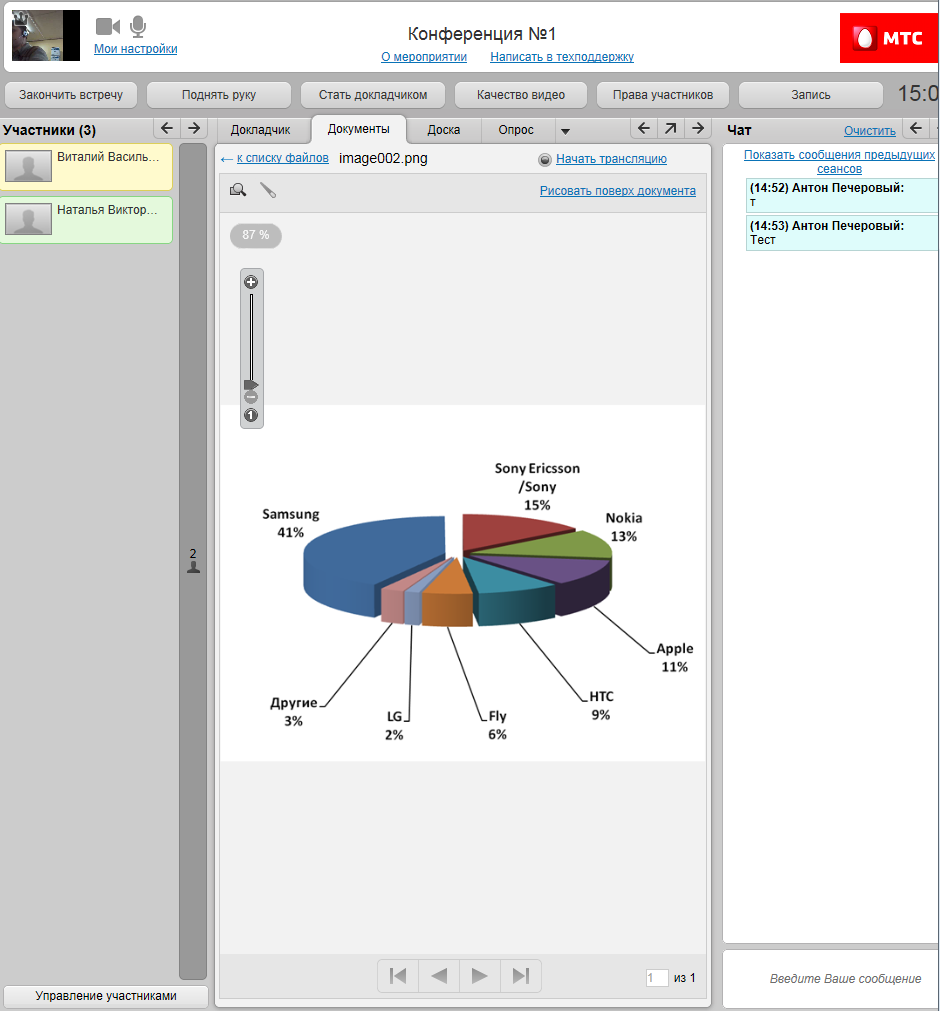This screenshot has width=940, height=1011.
Task: Click the camera icon to toggle video
Action: point(108,27)
